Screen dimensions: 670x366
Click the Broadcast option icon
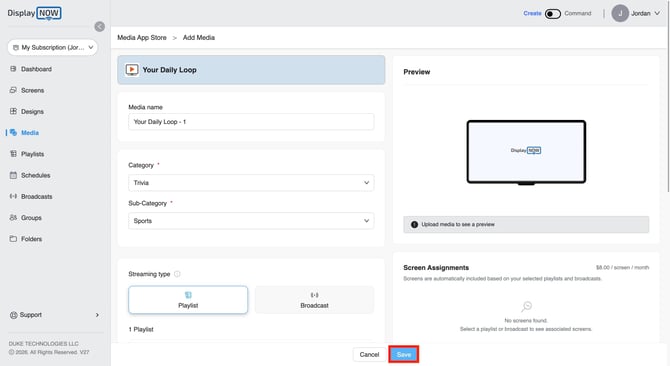click(x=314, y=295)
